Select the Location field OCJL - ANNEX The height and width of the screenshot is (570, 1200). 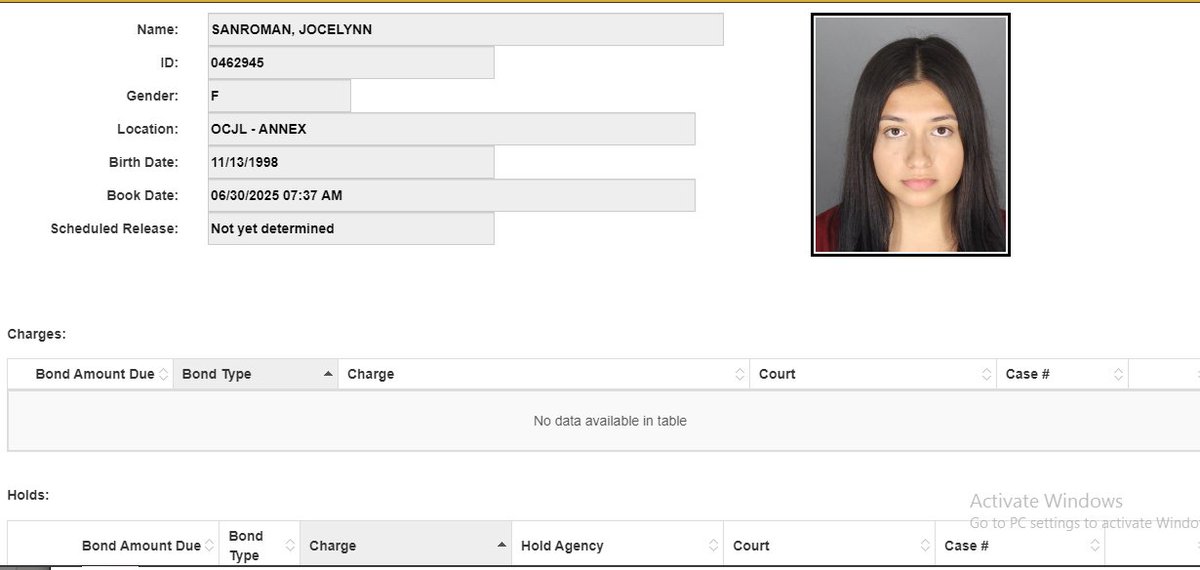coord(451,129)
